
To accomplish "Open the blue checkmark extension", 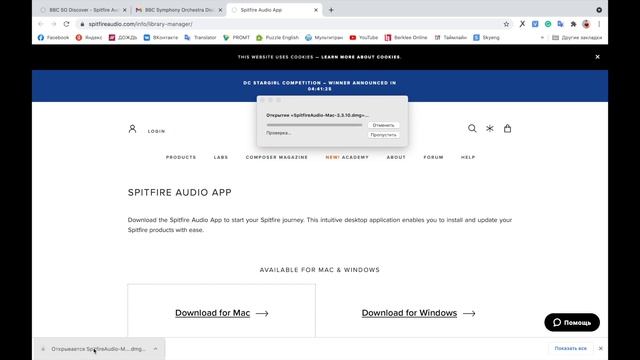I will point(535,24).
